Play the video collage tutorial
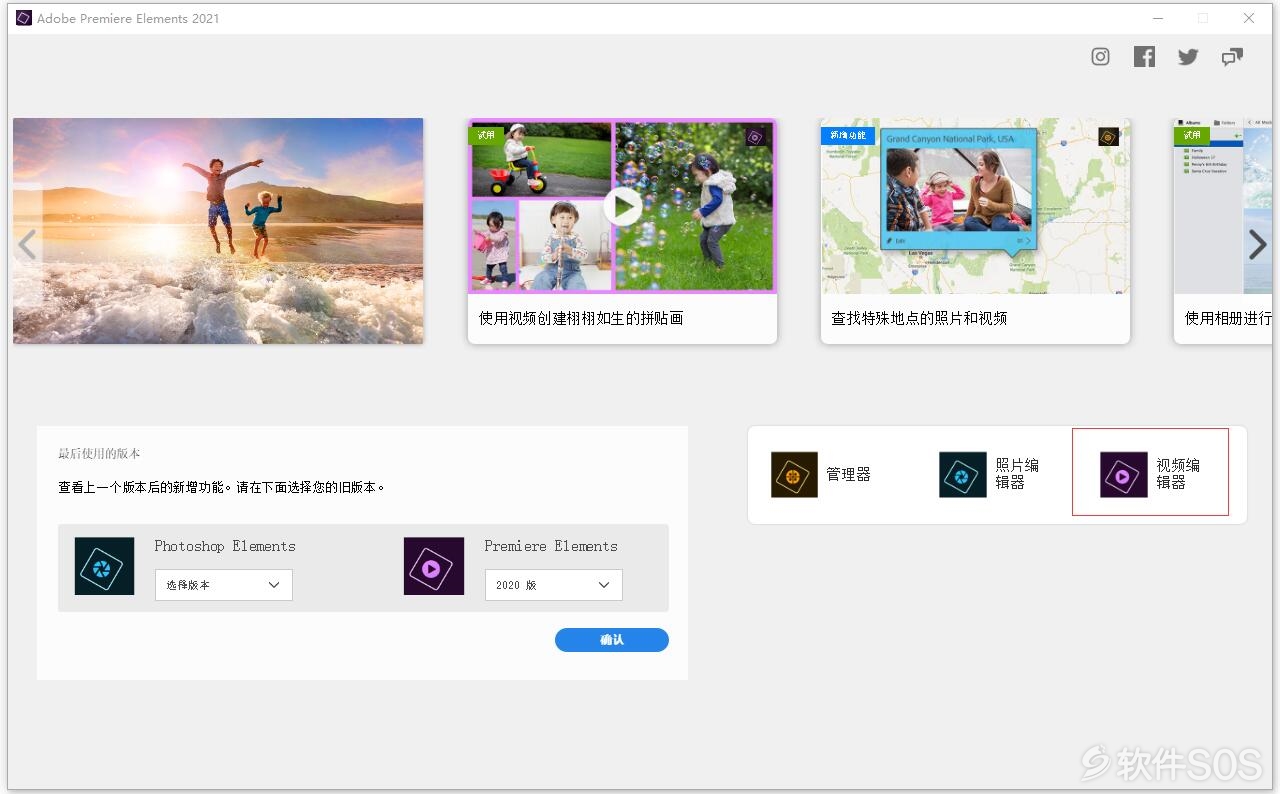 click(622, 207)
